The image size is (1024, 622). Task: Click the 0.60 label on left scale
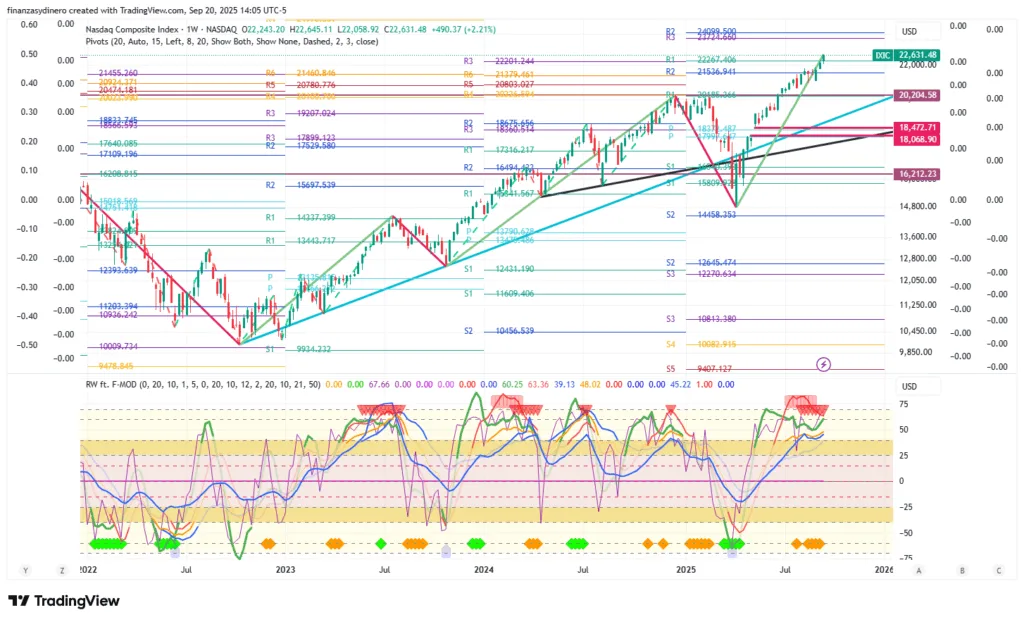[x=29, y=24]
